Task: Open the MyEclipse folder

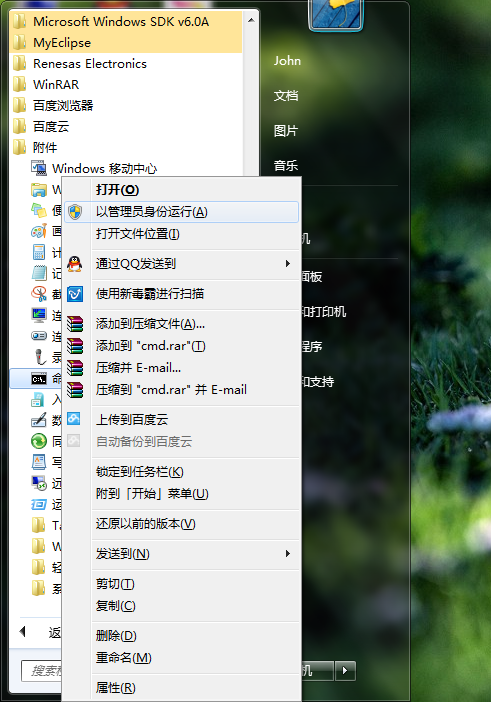Action: (x=126, y=43)
